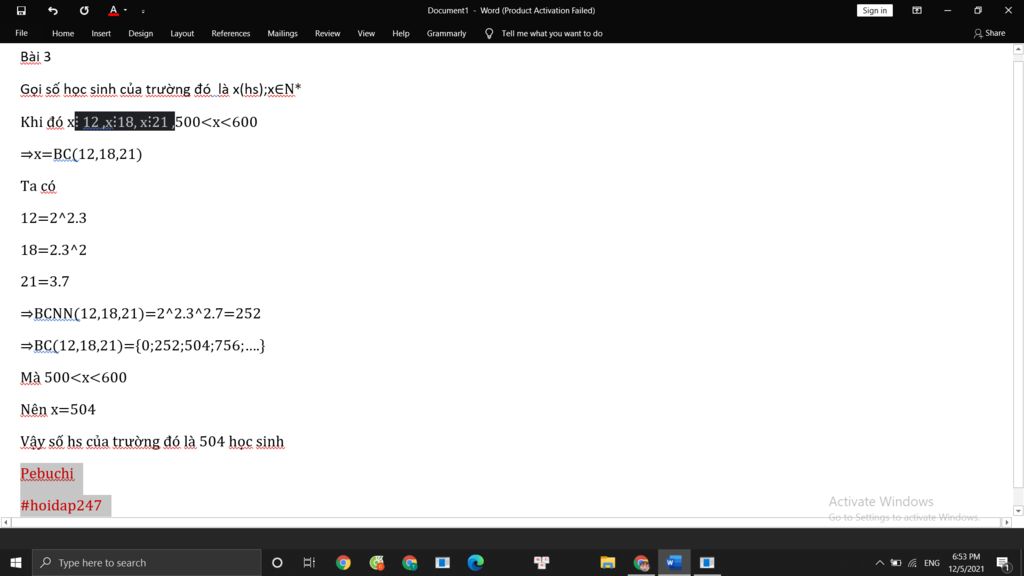This screenshot has height=576, width=1024.
Task: Click the vertical scrollbar up arrow
Action: coord(1018,49)
